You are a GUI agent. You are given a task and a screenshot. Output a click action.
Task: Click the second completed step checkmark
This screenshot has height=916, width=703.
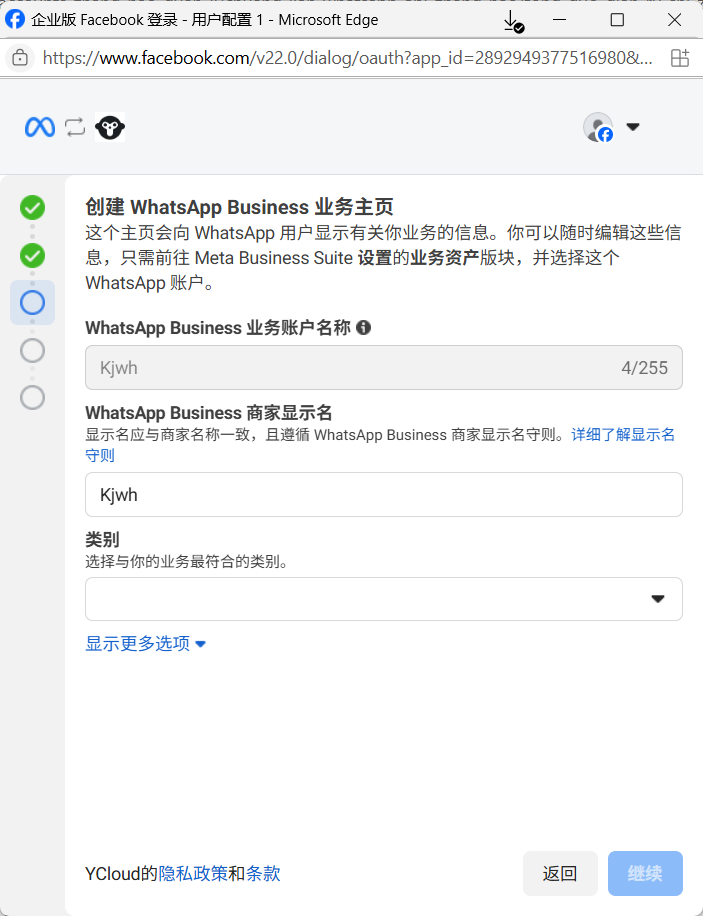click(x=32, y=255)
